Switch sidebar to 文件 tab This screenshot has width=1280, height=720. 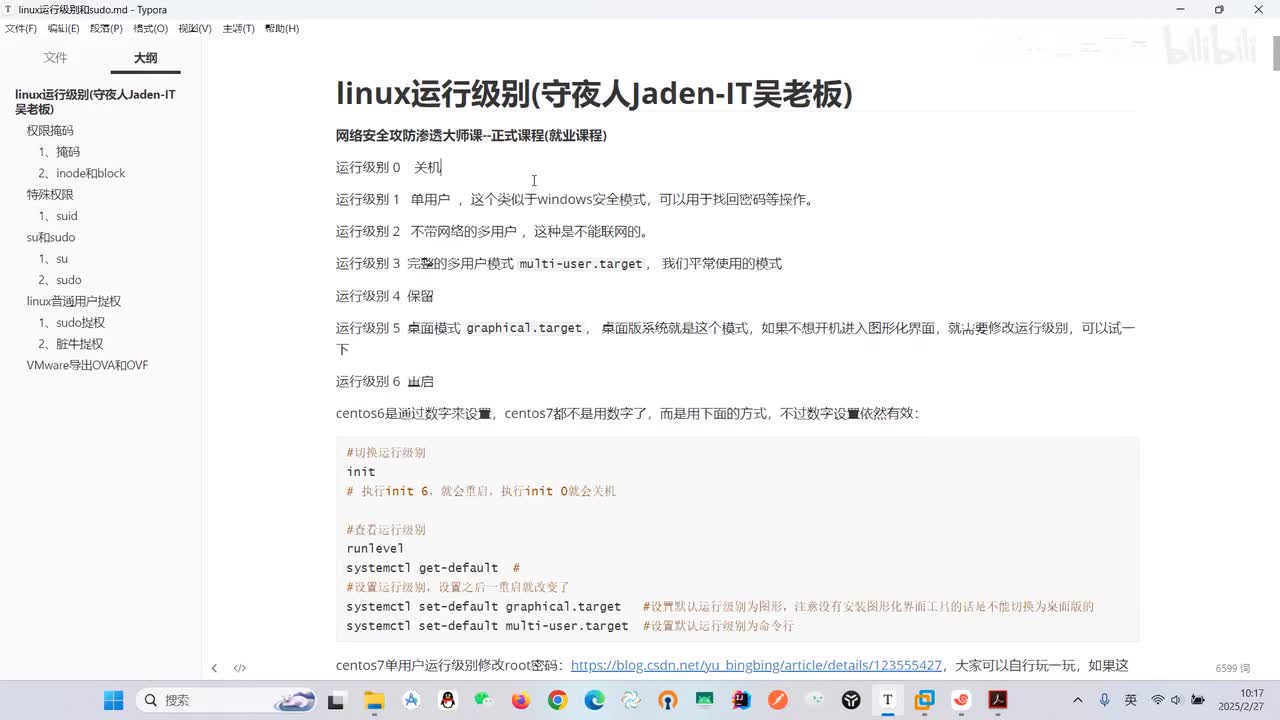(x=55, y=58)
